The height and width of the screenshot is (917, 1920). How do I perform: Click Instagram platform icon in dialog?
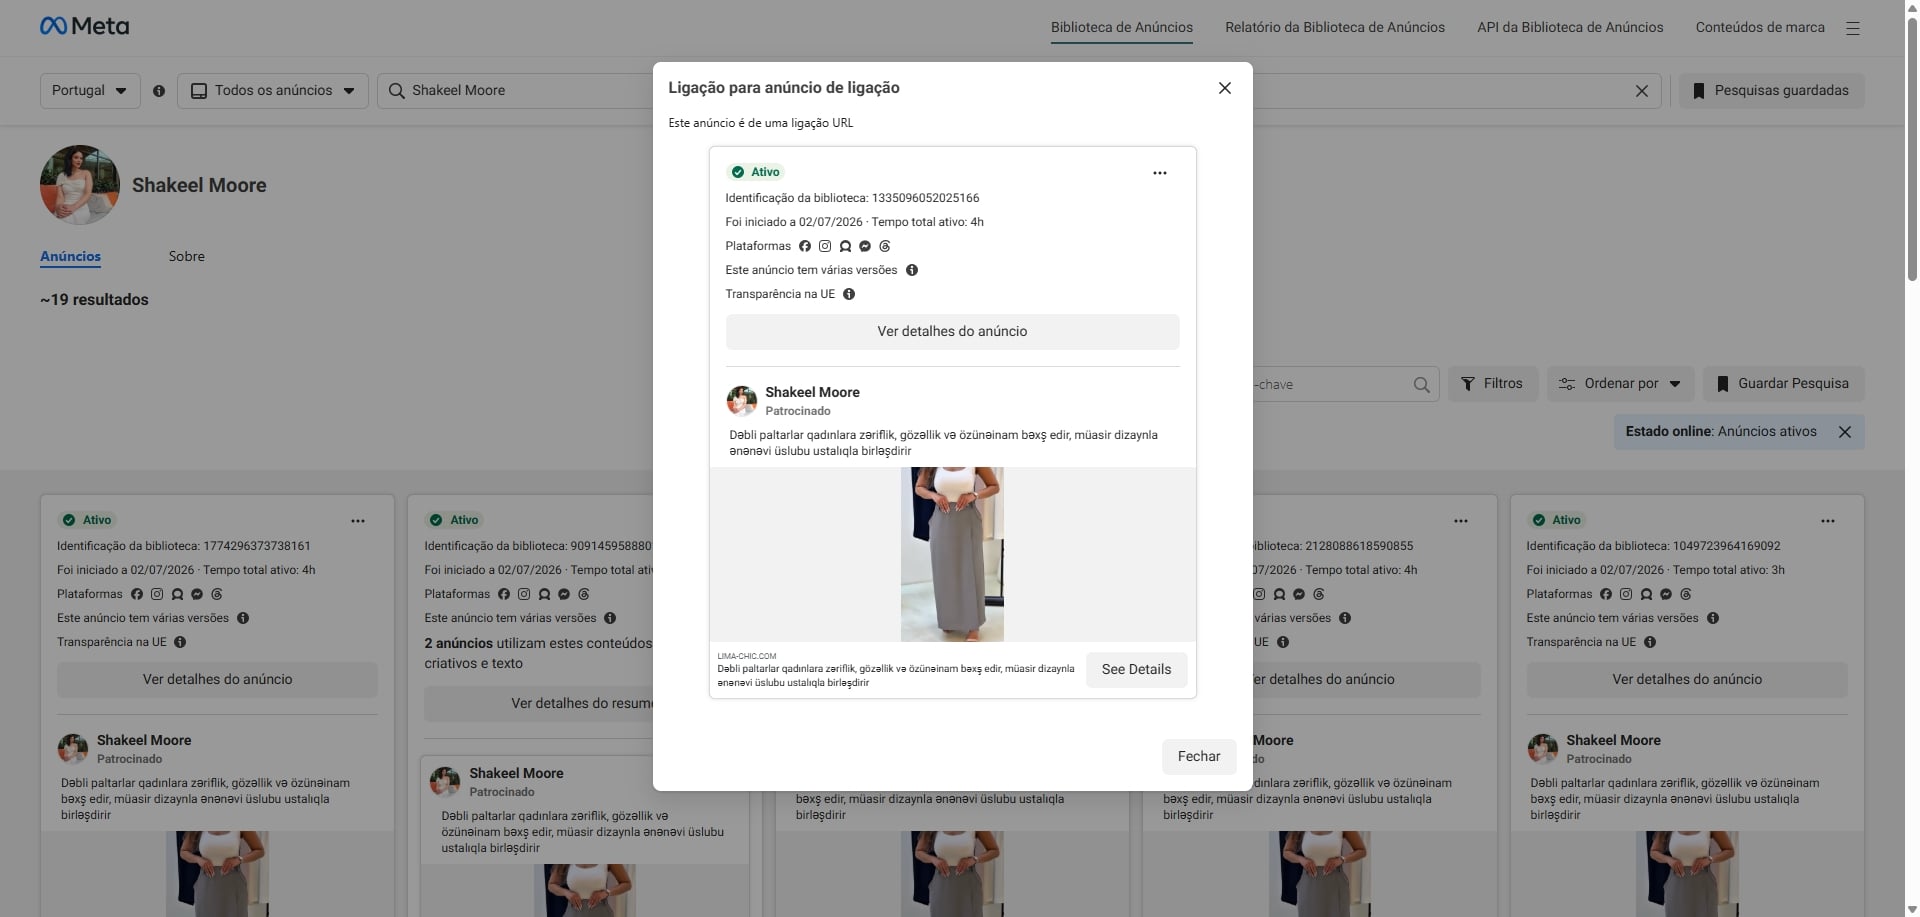pos(825,246)
